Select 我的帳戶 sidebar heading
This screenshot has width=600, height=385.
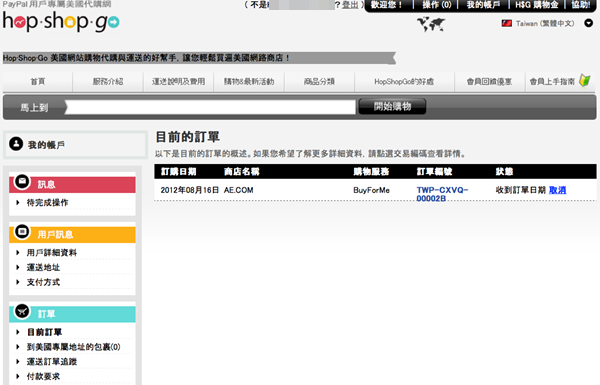click(x=46, y=145)
